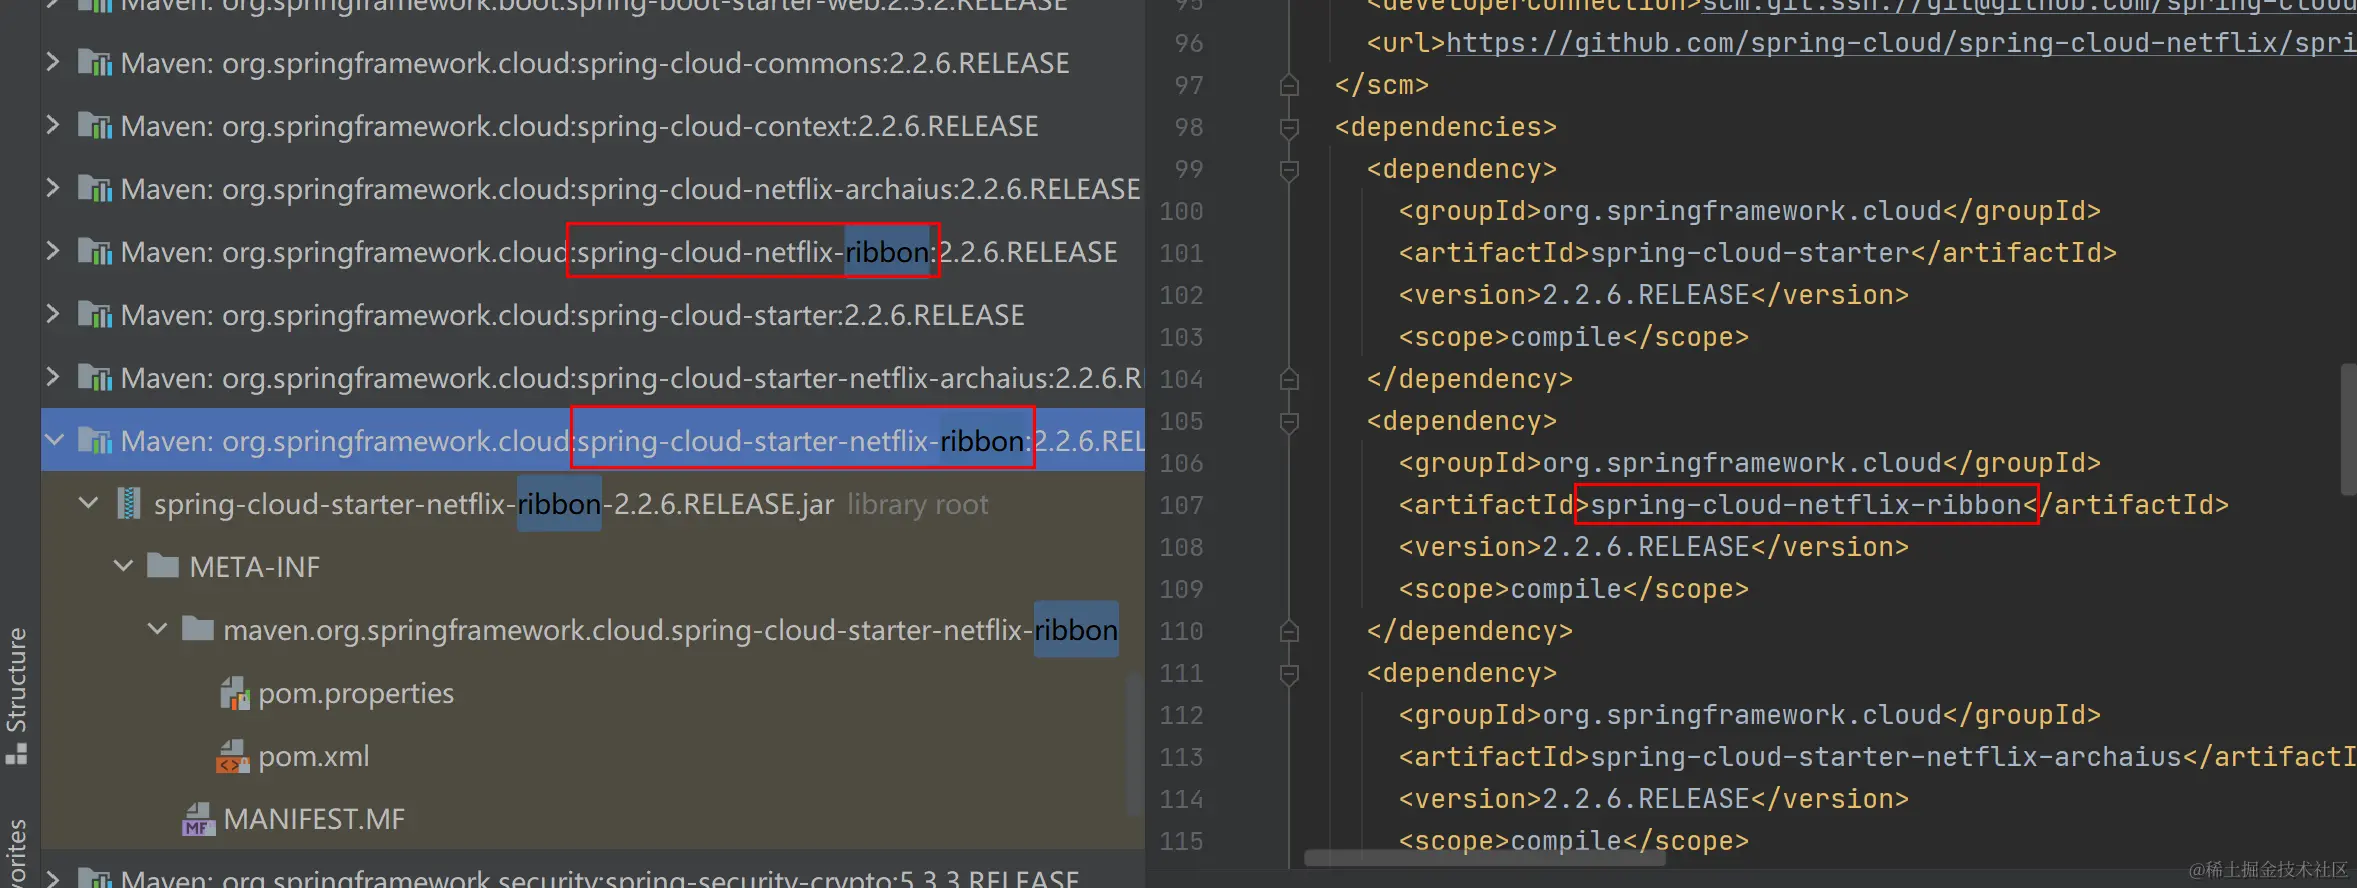2357x888 pixels.
Task: Select the spring-cloud-netflix-ribbon library icon
Action: tap(95, 252)
